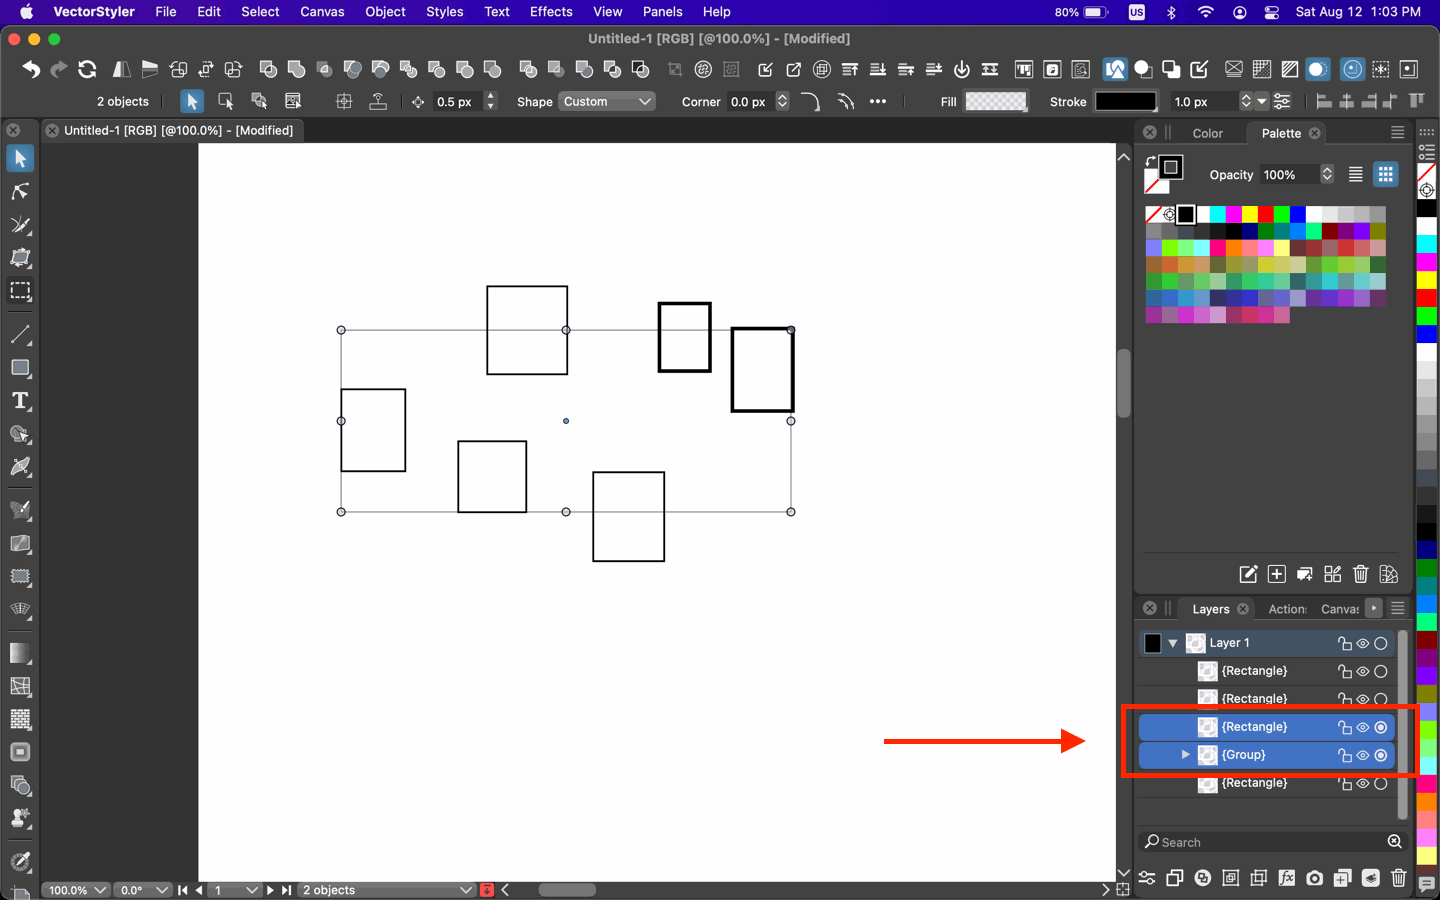Toggle the lock on the Group layer
Screen dimensions: 1440x900
pos(1344,755)
